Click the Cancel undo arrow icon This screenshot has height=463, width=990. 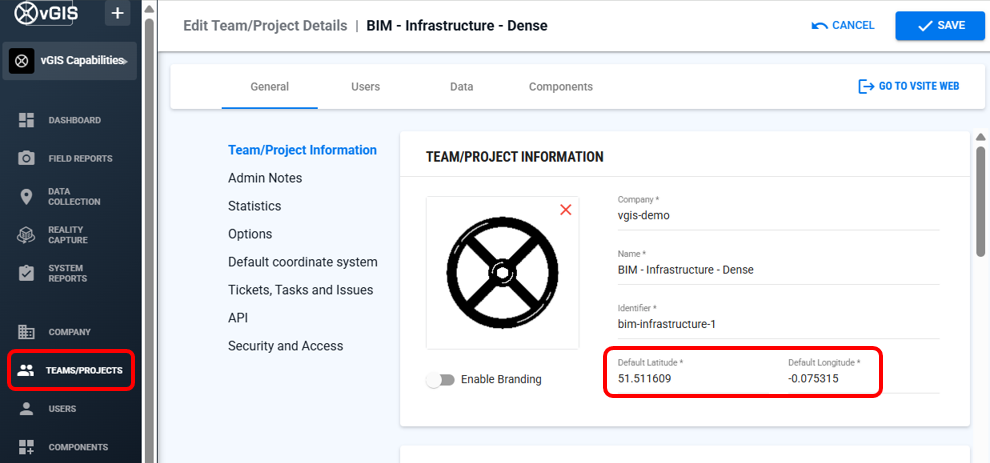coord(820,26)
